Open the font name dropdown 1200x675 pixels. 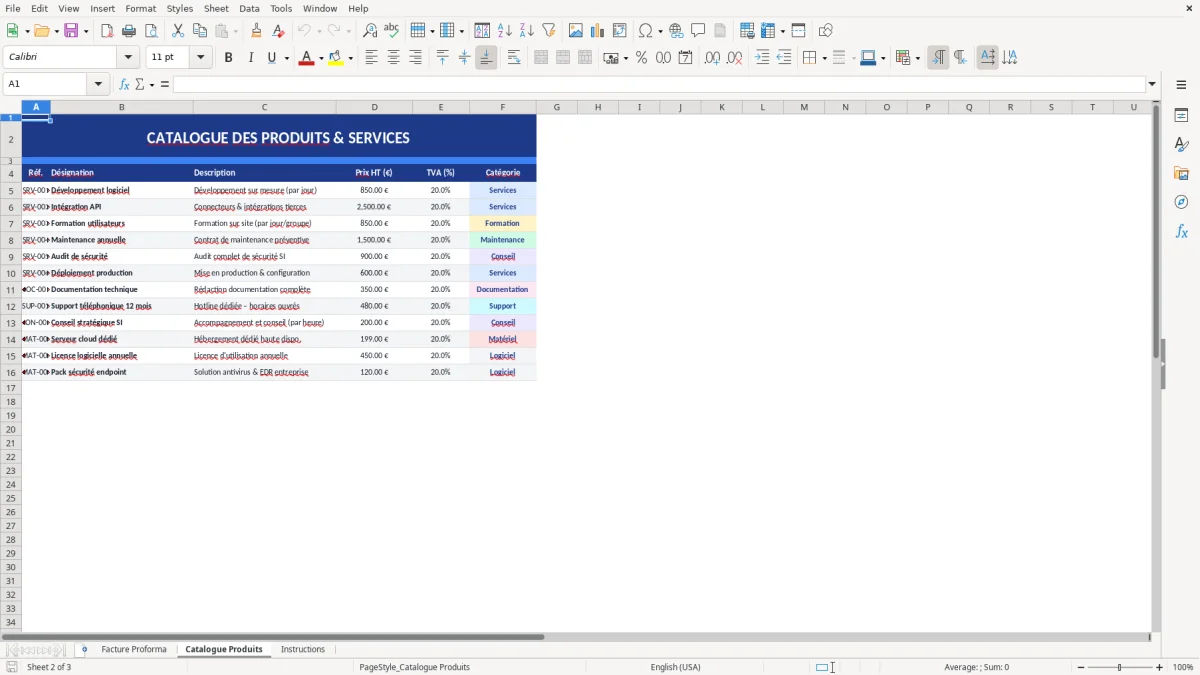[x=126, y=57]
